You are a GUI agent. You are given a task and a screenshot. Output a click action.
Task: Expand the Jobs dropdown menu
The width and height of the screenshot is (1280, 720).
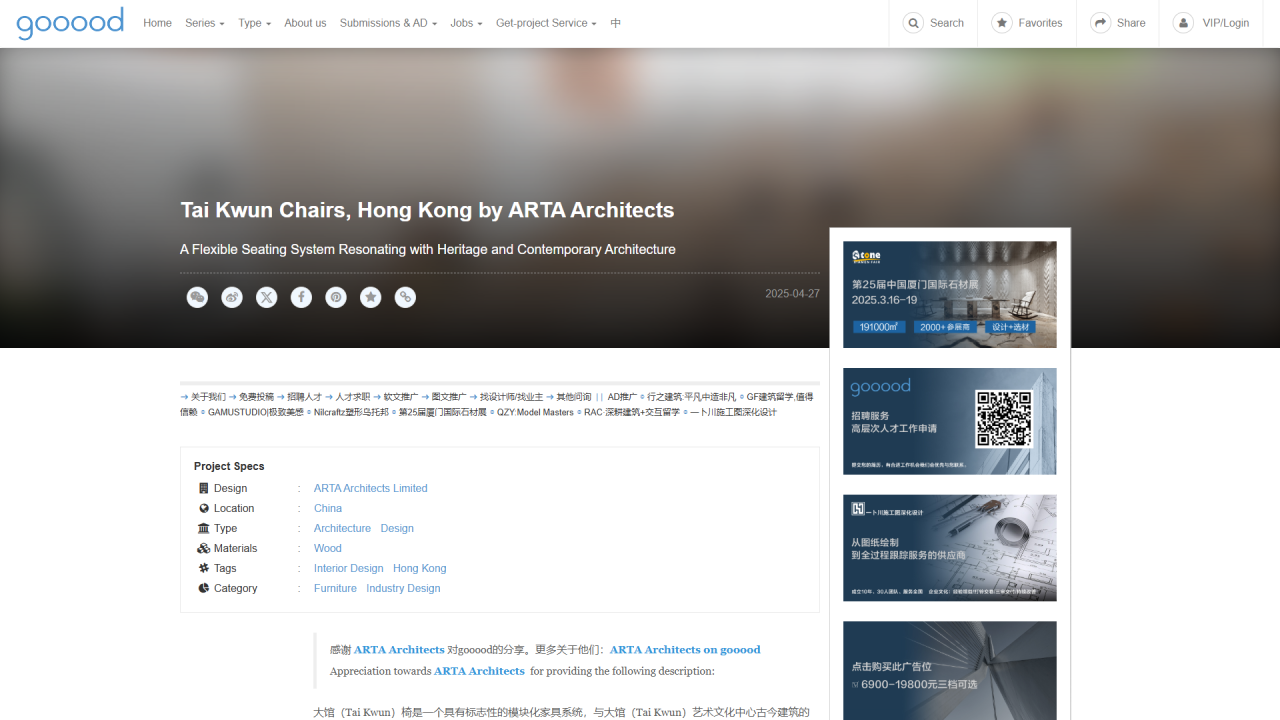[x=466, y=23]
